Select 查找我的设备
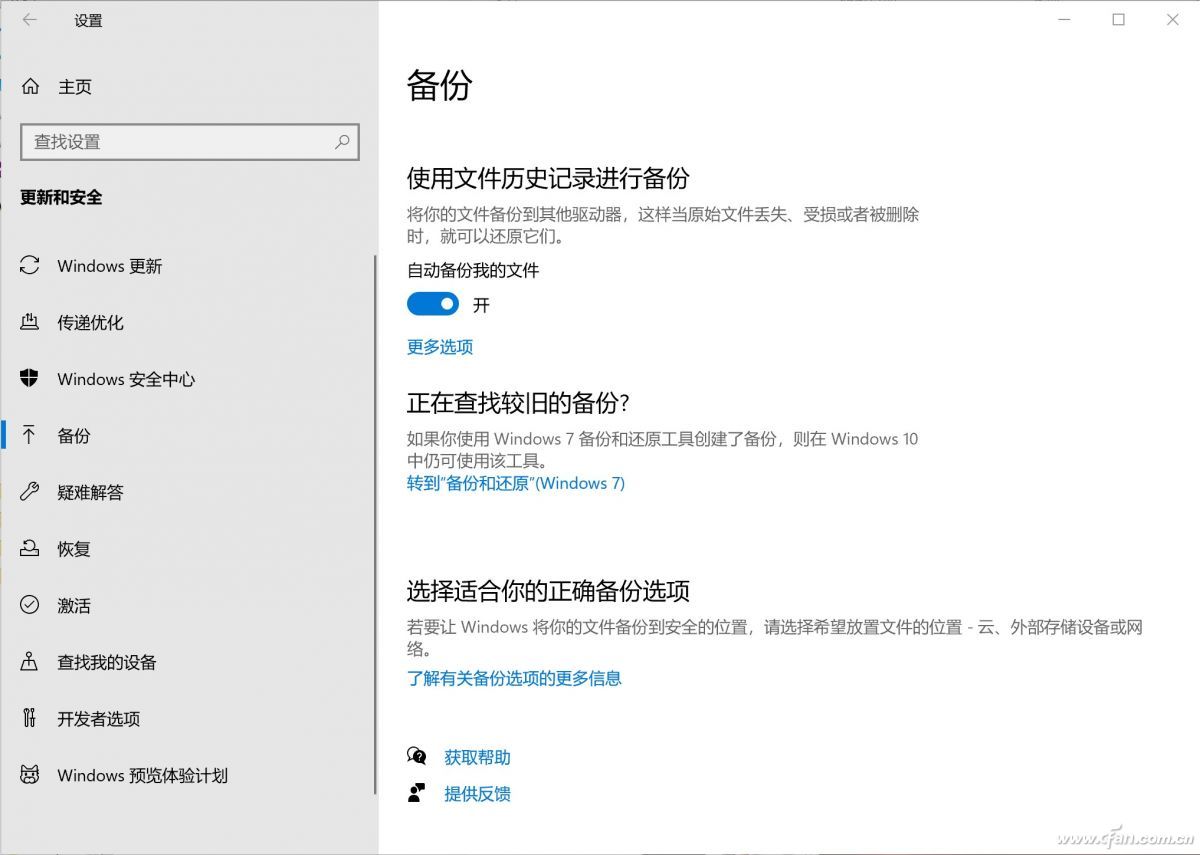The height and width of the screenshot is (855, 1200). point(105,661)
